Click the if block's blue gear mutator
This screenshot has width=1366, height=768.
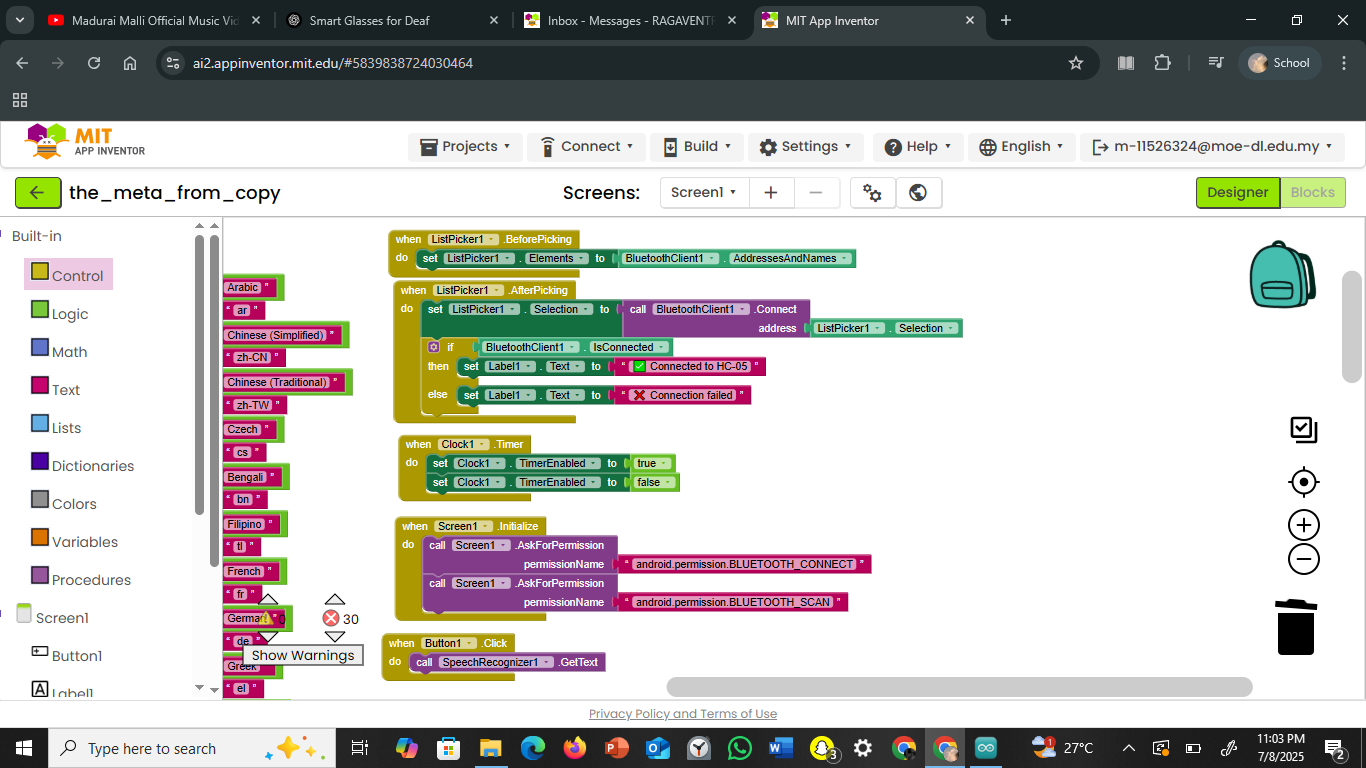(433, 347)
